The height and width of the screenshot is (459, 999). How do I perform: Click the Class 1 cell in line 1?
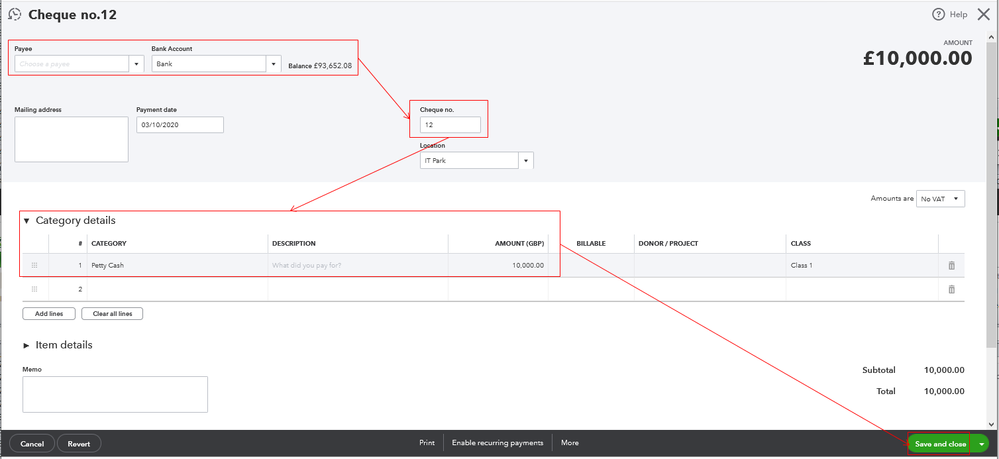[x=861, y=265]
